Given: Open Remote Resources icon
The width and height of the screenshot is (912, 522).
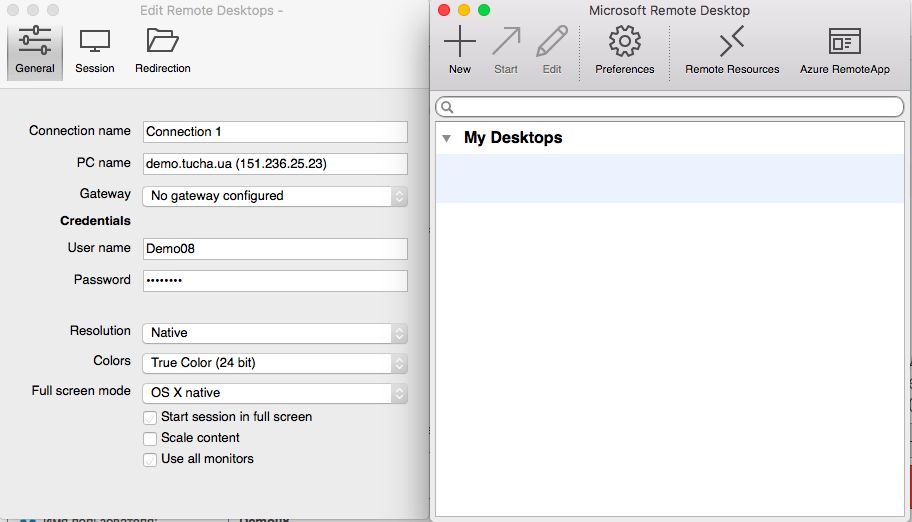Looking at the screenshot, I should [x=732, y=43].
